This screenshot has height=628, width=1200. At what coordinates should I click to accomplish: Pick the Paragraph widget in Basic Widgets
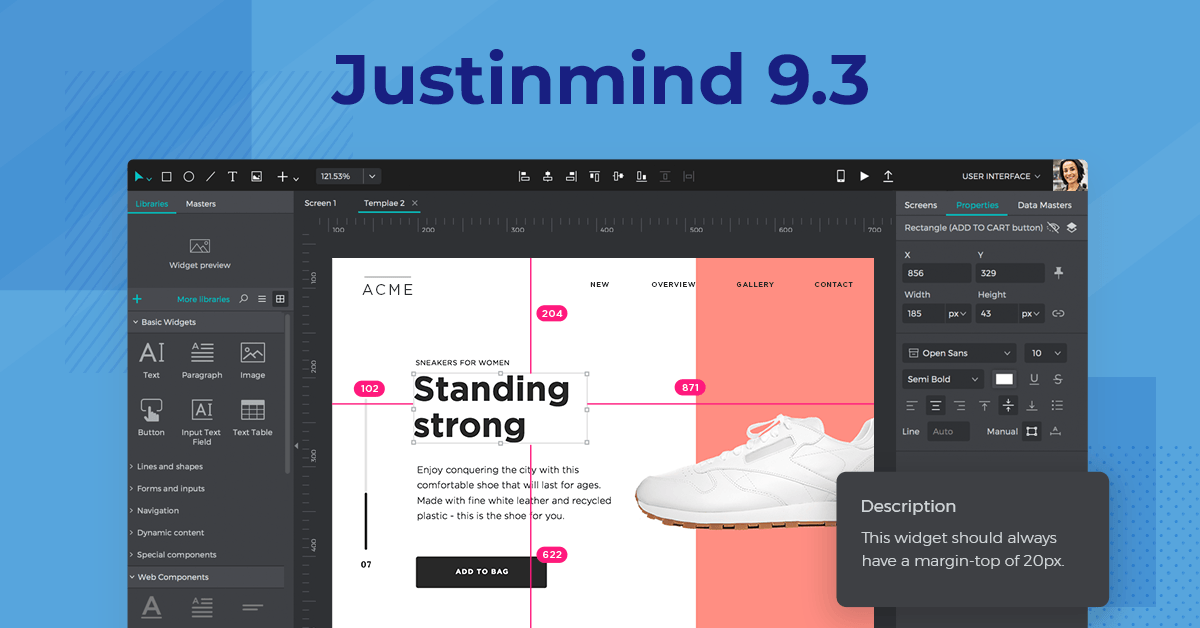[202, 360]
